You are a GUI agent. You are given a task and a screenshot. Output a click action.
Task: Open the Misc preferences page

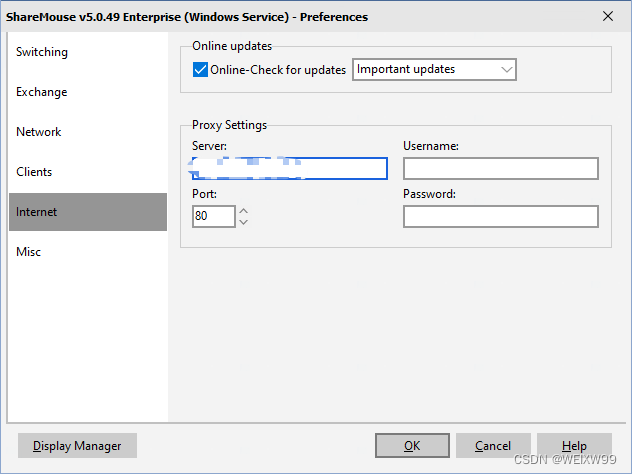88,252
